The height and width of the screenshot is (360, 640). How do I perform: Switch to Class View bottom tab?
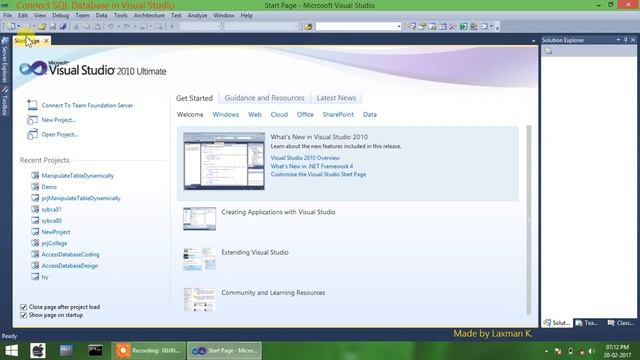(x=621, y=323)
